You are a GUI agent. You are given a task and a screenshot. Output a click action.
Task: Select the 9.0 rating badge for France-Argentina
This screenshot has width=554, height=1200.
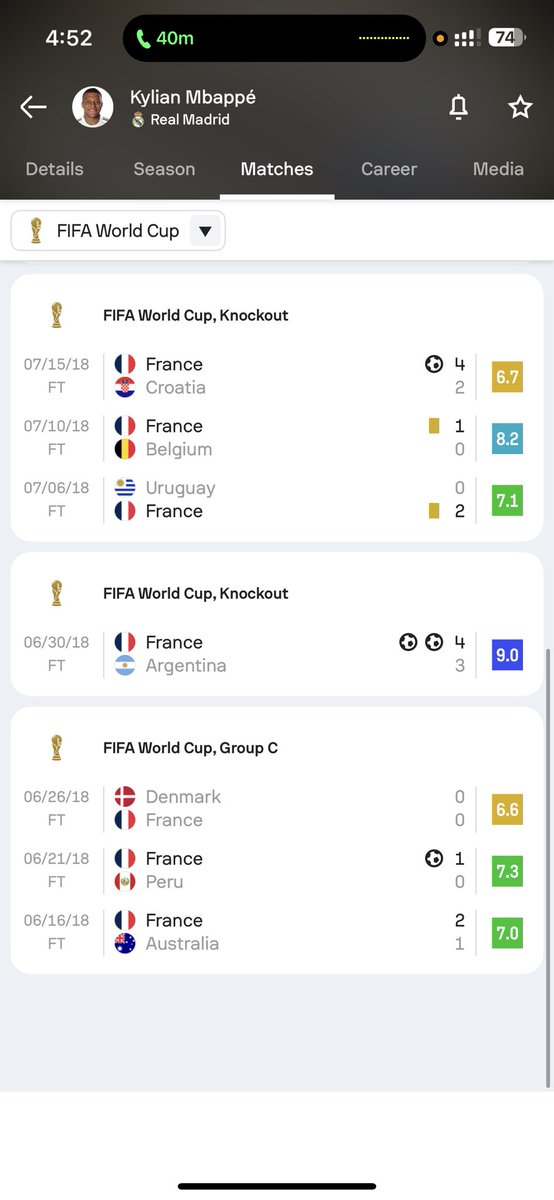tap(507, 654)
